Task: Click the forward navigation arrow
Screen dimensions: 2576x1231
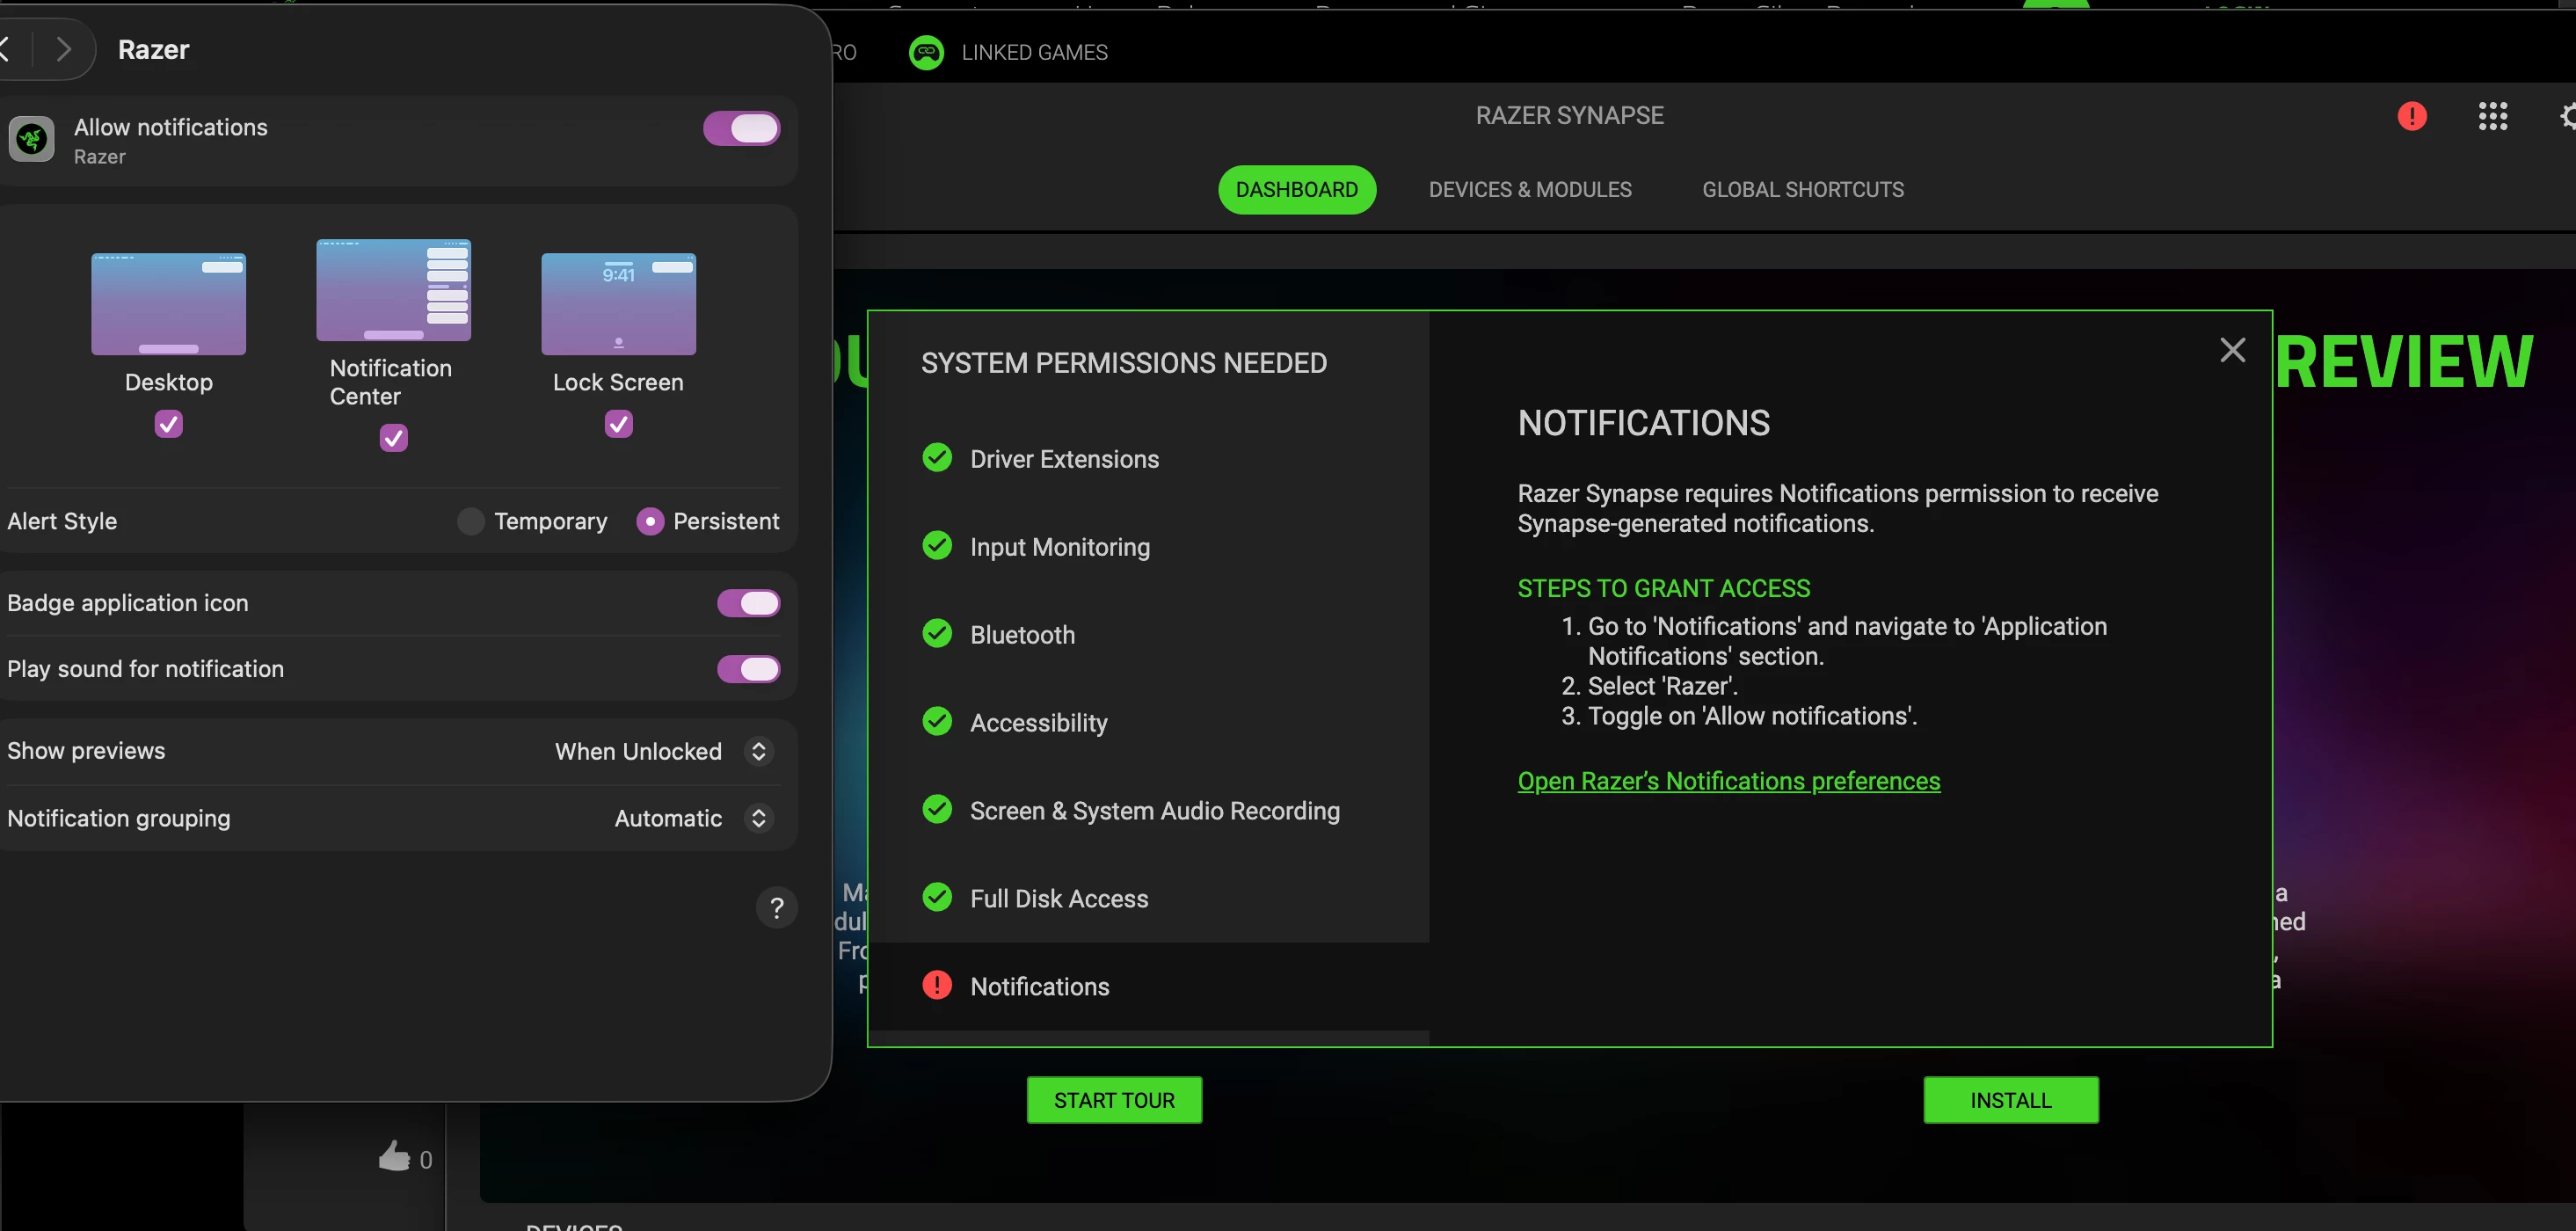Action: pyautogui.click(x=64, y=48)
